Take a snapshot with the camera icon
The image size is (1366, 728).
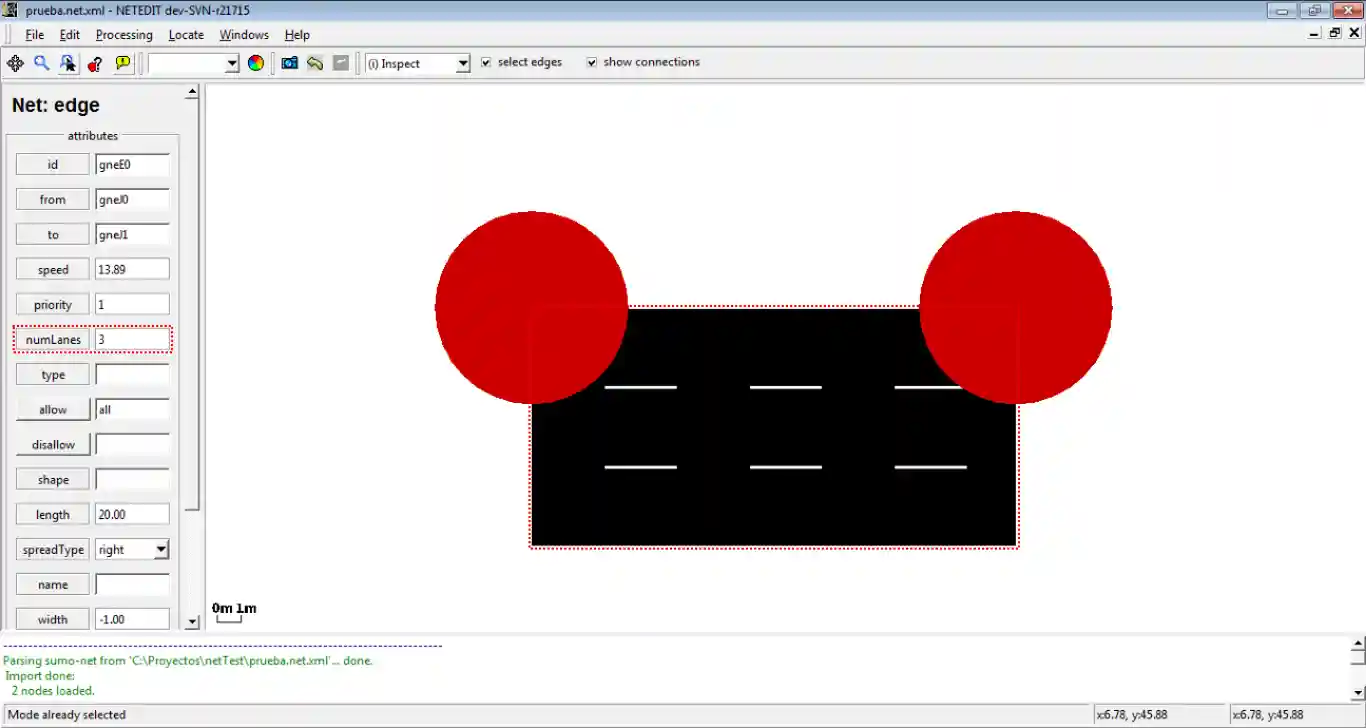pyautogui.click(x=290, y=63)
